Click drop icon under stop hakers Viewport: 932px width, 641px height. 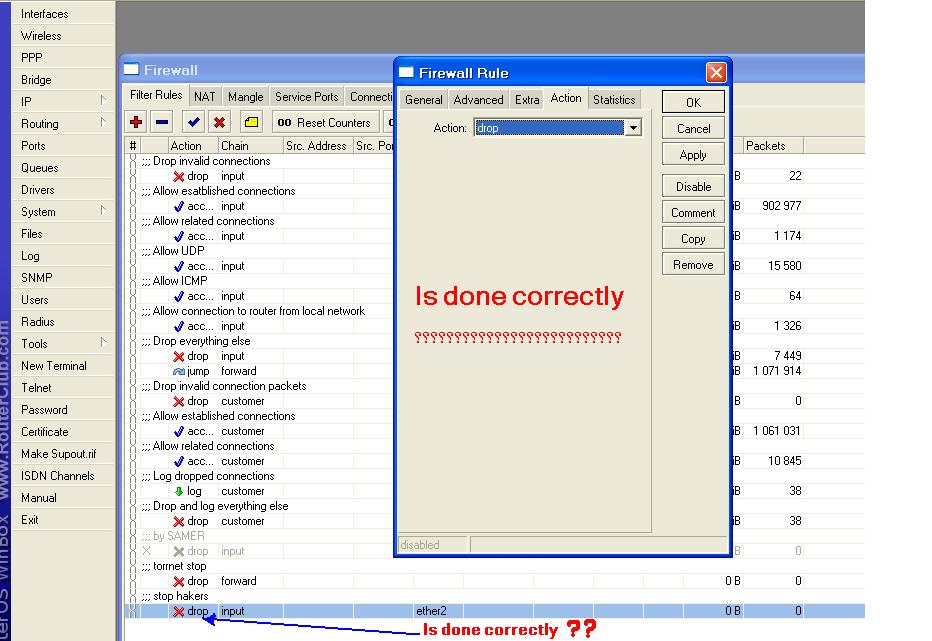(x=178, y=611)
